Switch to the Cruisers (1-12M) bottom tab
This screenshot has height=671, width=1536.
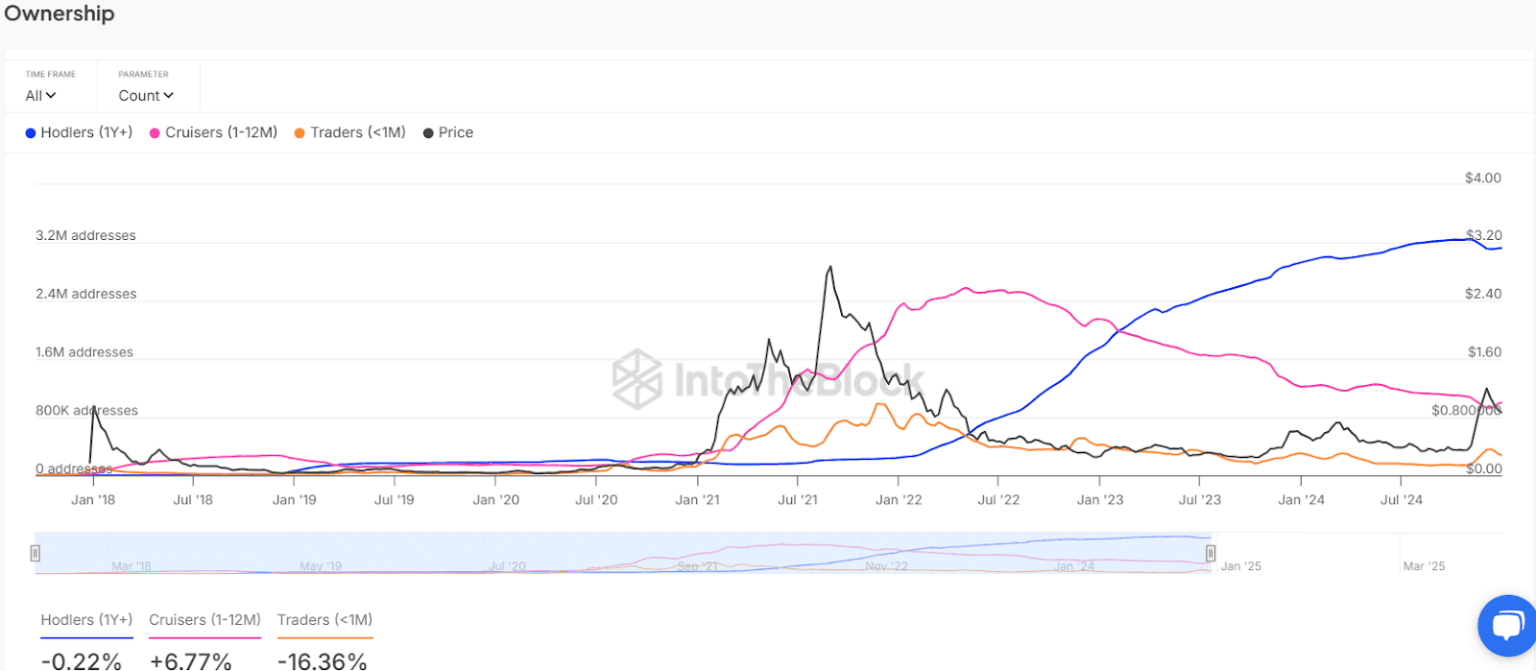click(205, 620)
